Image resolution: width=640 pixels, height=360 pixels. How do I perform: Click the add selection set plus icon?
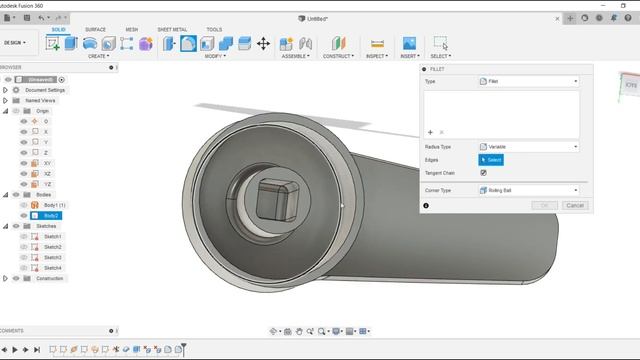coord(430,132)
